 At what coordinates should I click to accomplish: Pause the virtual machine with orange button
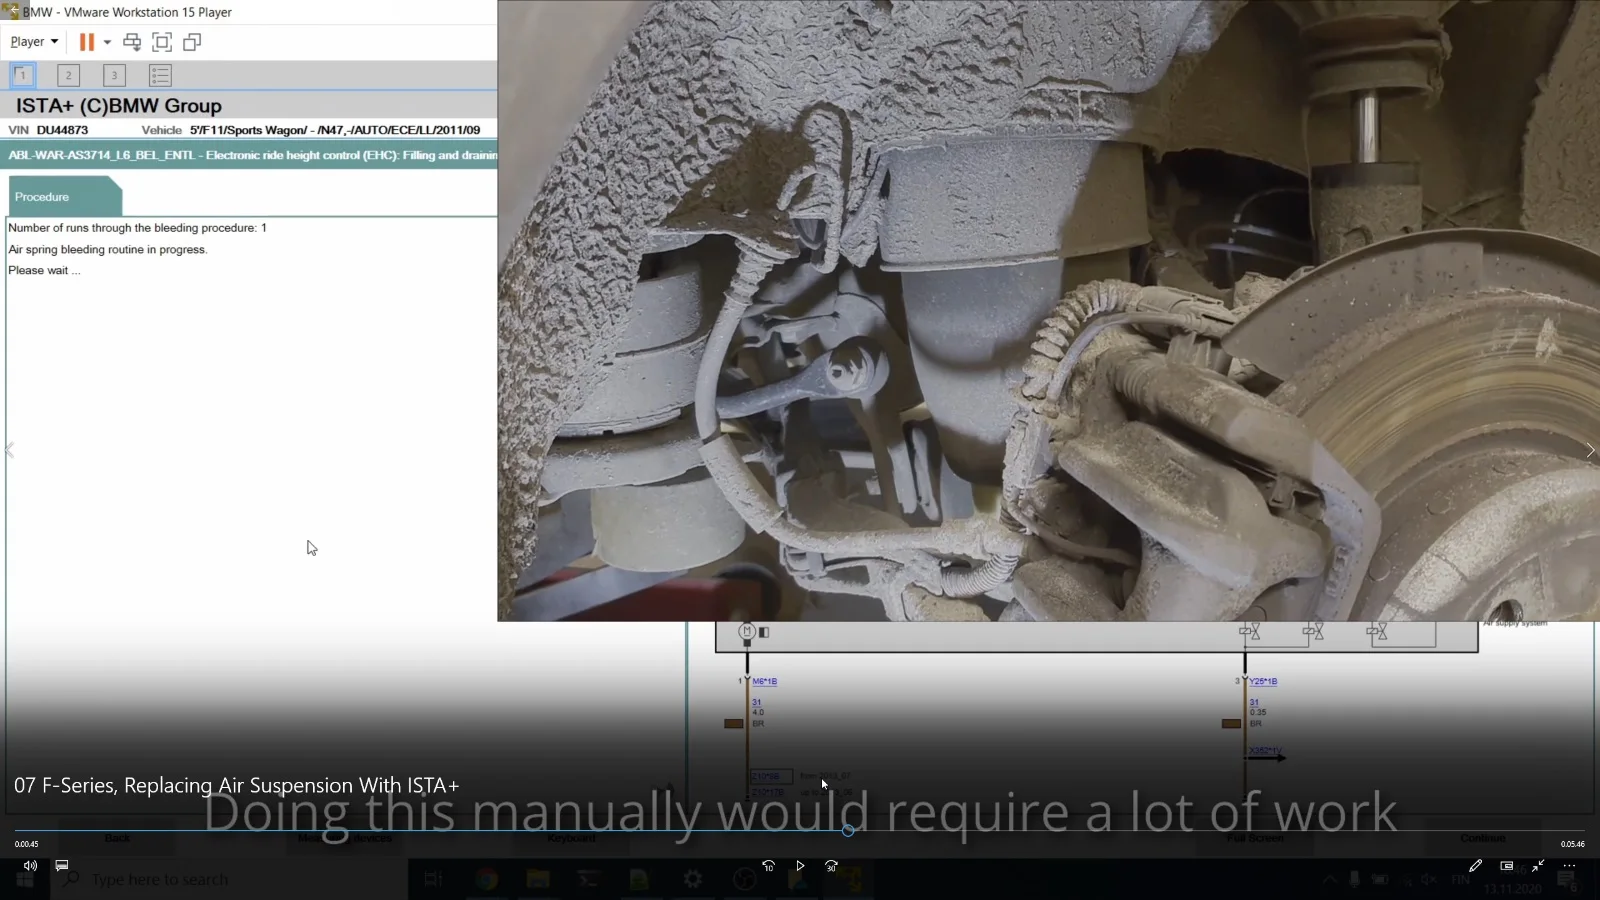[87, 42]
